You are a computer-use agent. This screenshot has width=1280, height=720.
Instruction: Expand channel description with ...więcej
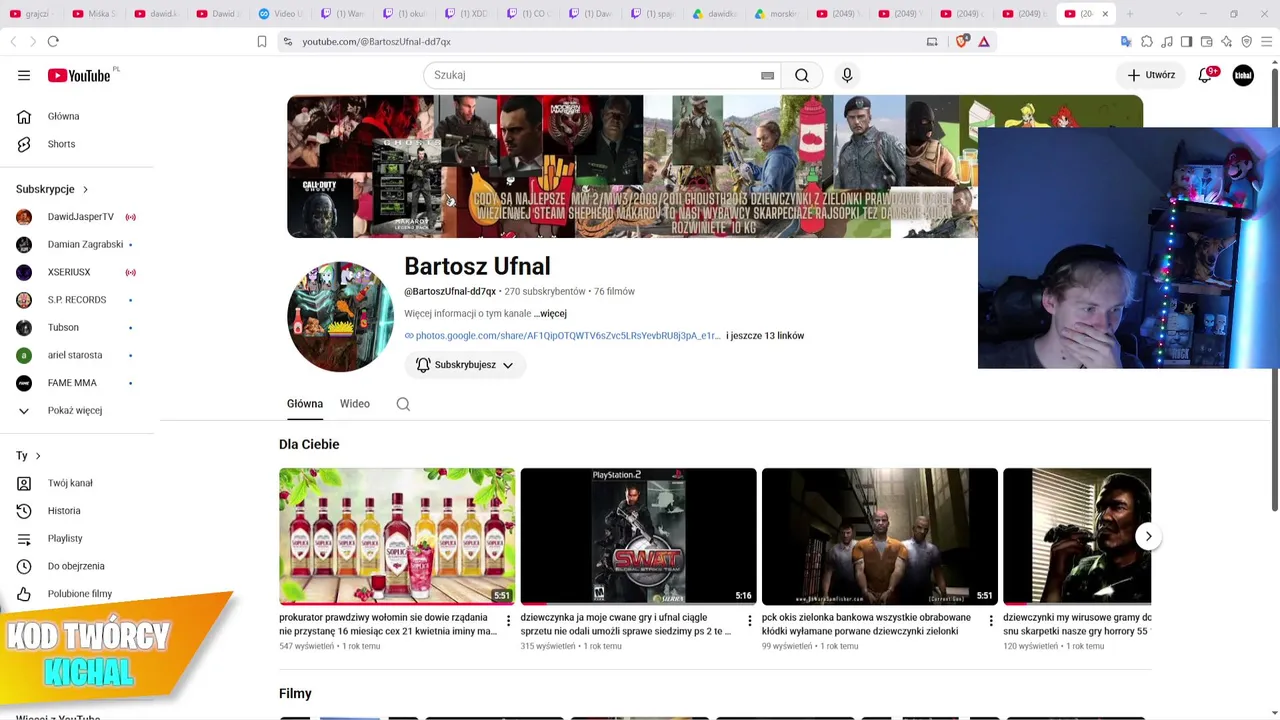click(551, 314)
